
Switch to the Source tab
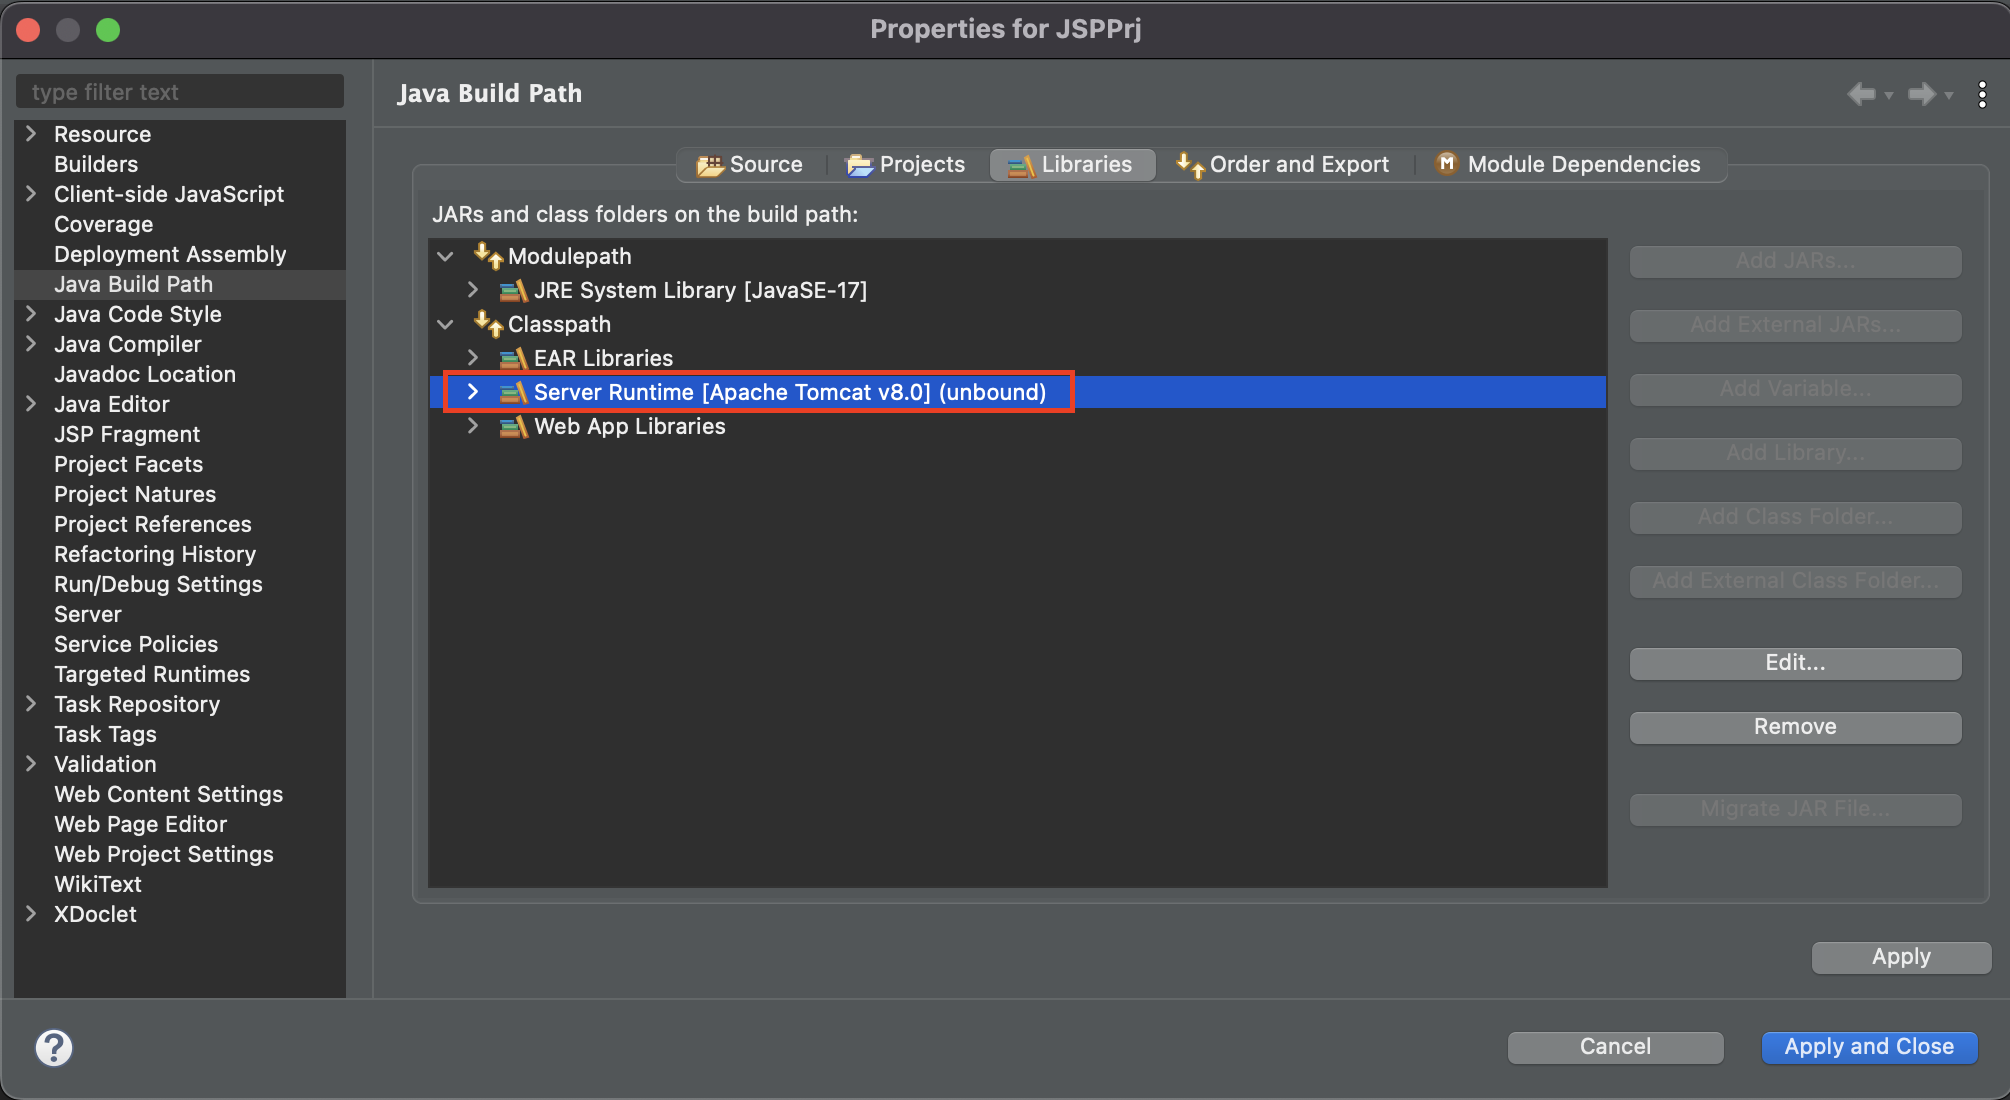tap(751, 165)
